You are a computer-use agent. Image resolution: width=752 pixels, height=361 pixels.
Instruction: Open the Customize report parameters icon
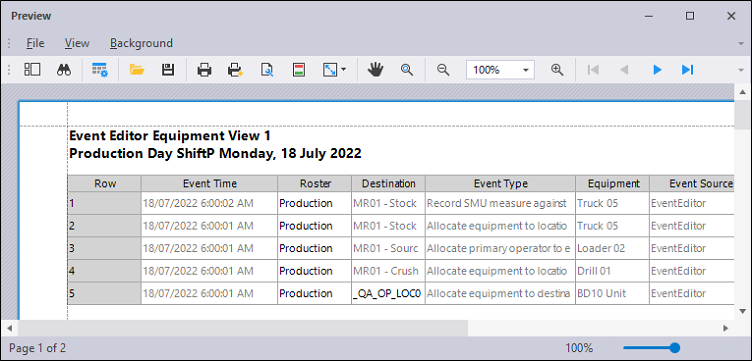click(100, 70)
